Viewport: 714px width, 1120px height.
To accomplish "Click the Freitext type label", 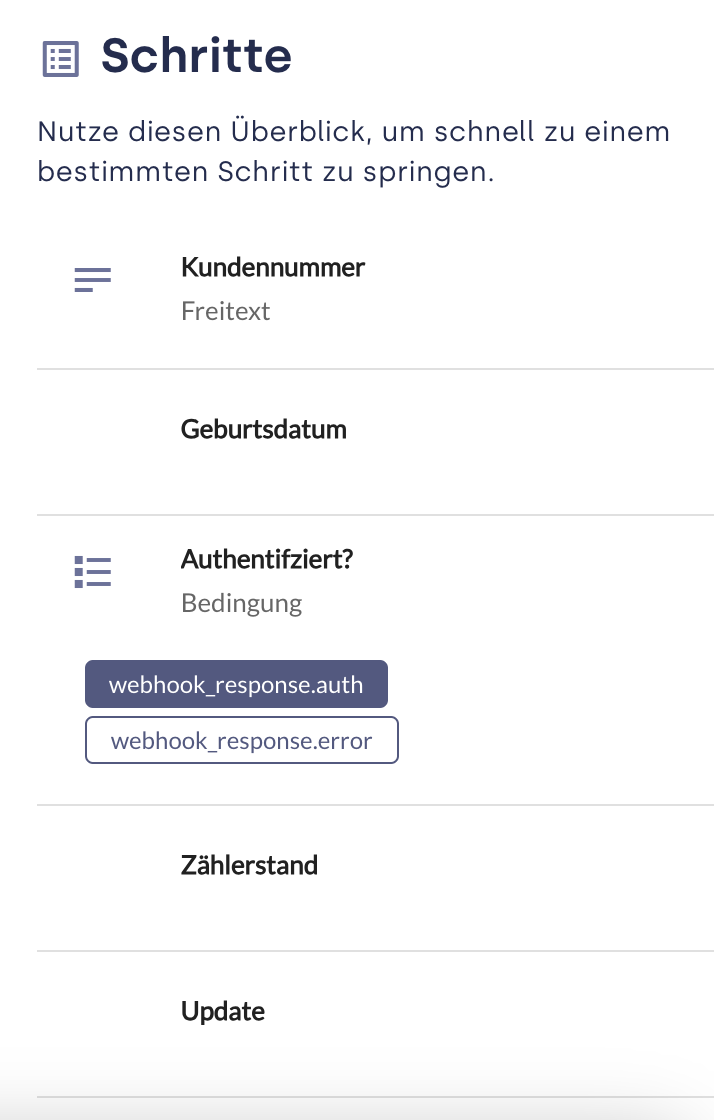I will [226, 311].
